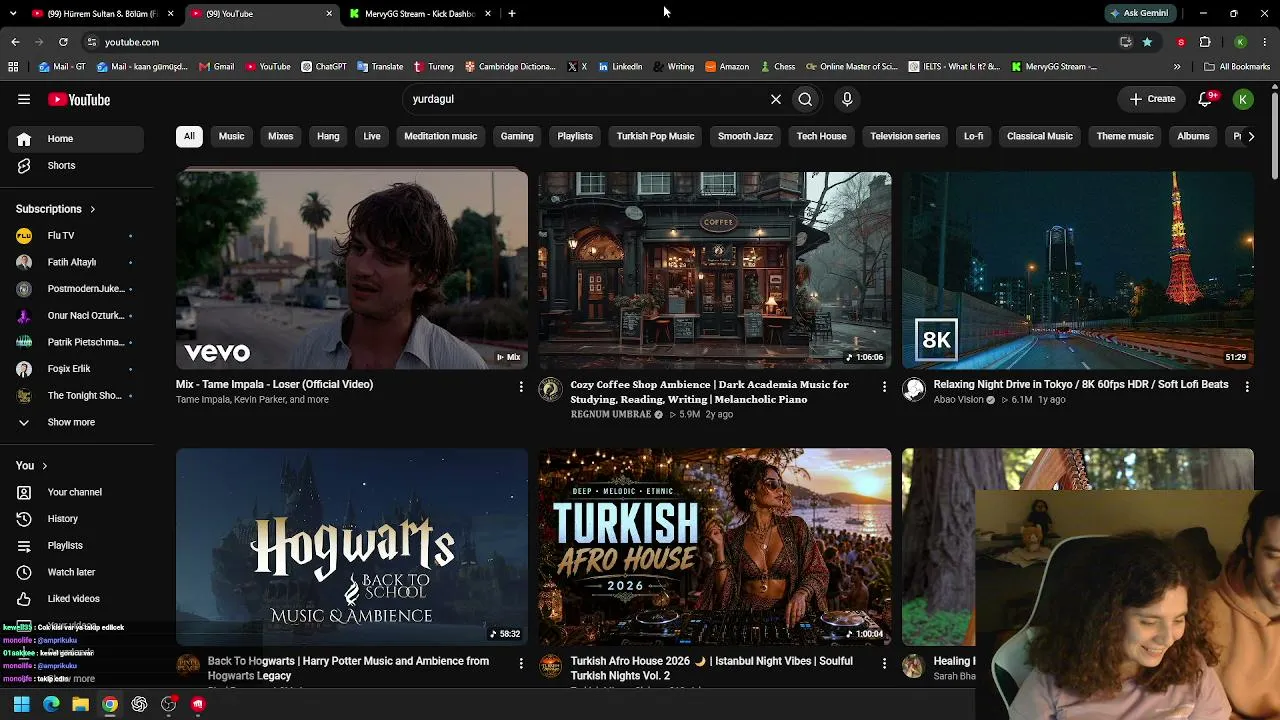Switch to the Hürrem Sultan 8. Bölüm tab
This screenshot has width=1280, height=720.
(x=103, y=14)
